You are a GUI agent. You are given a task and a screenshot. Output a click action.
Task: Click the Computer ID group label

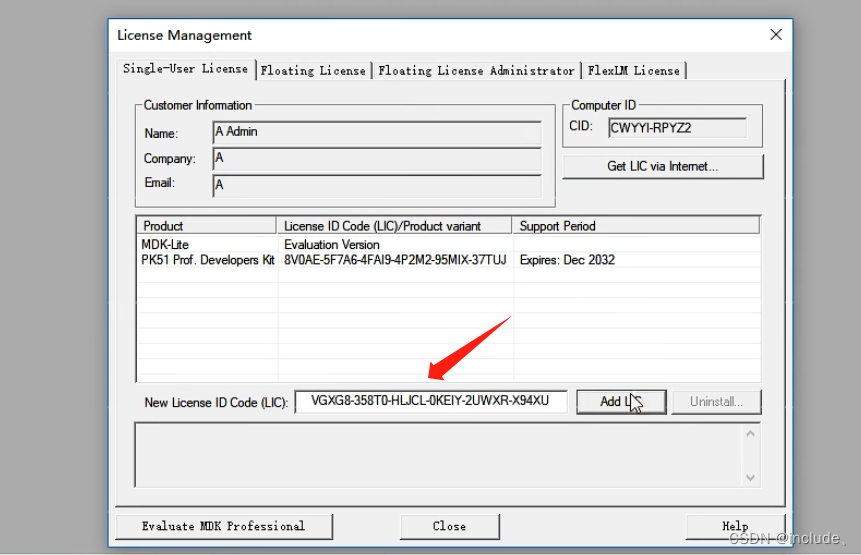603,105
